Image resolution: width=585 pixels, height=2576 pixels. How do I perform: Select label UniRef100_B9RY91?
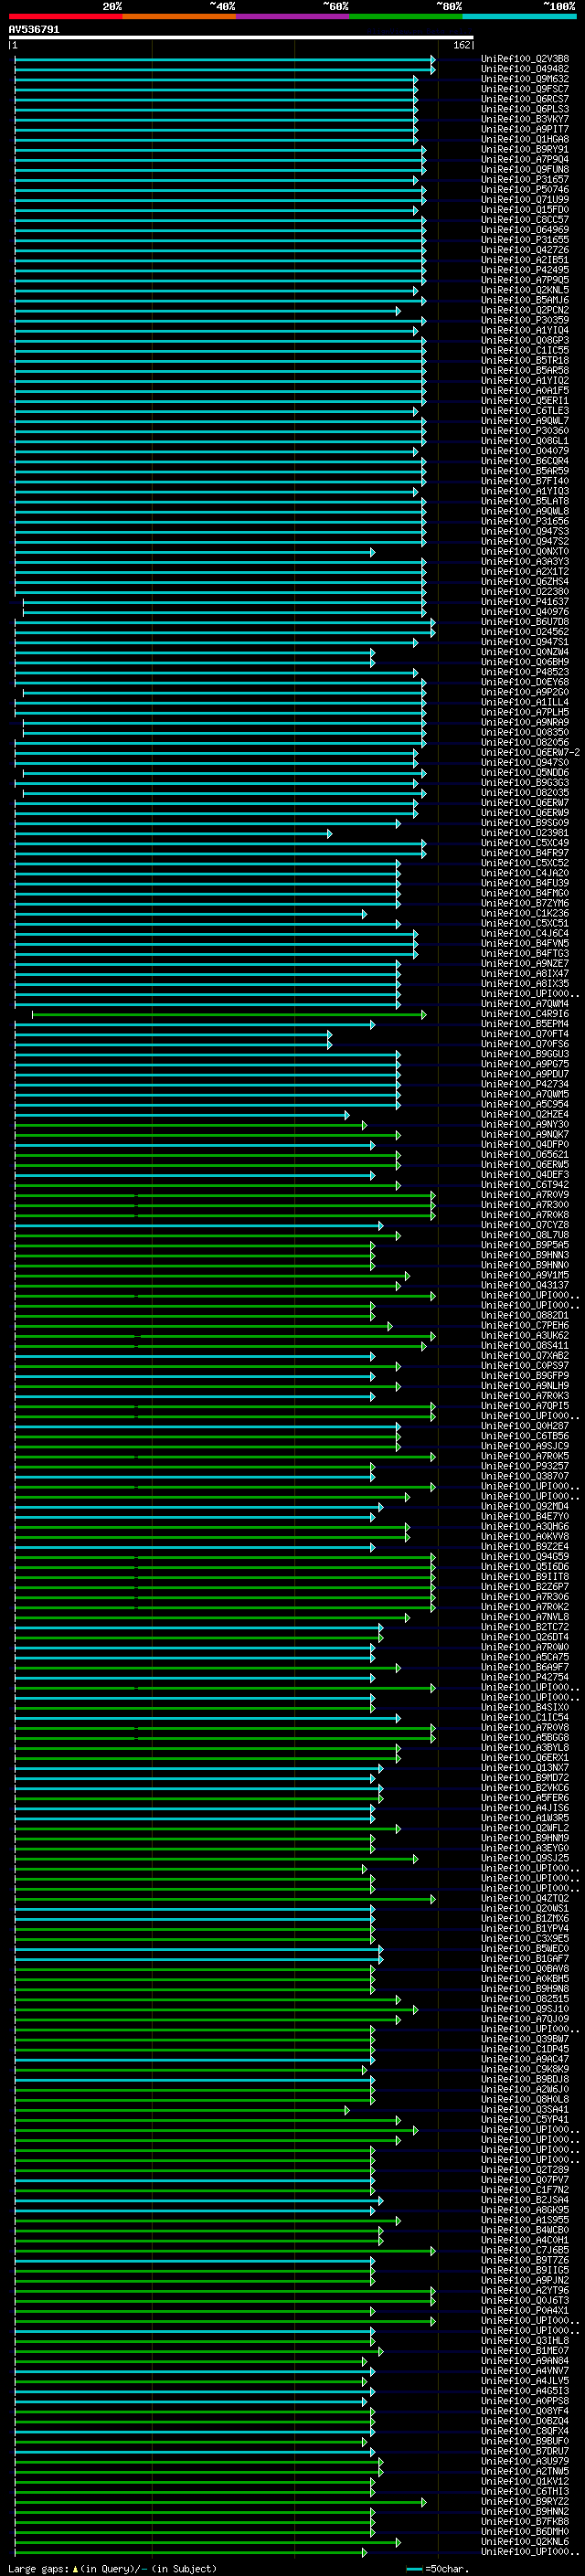pyautogui.click(x=525, y=150)
